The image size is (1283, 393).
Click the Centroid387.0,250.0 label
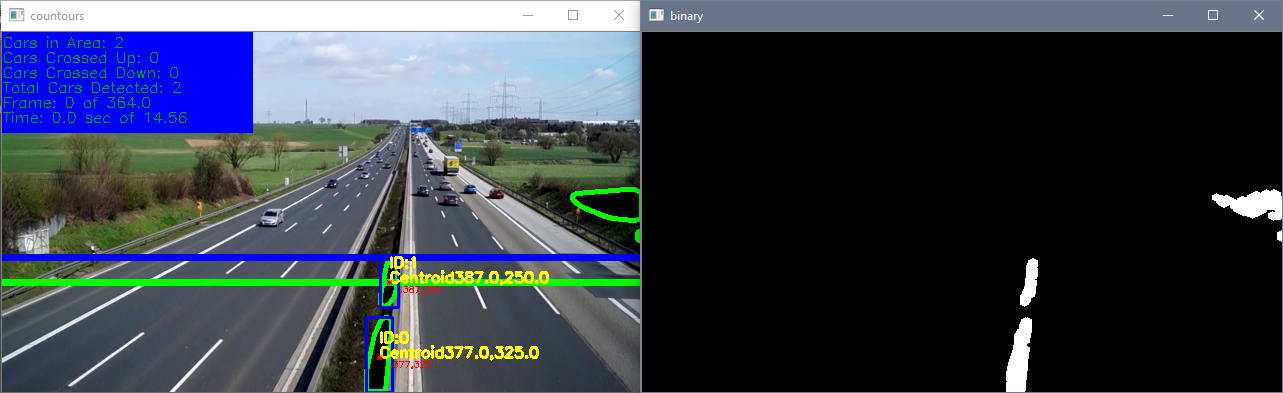[x=469, y=278]
